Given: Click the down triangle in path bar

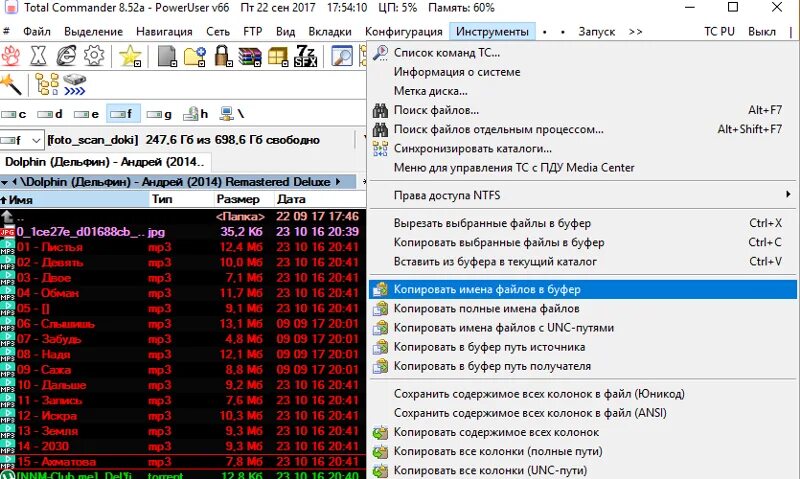Looking at the screenshot, I should tap(4, 182).
